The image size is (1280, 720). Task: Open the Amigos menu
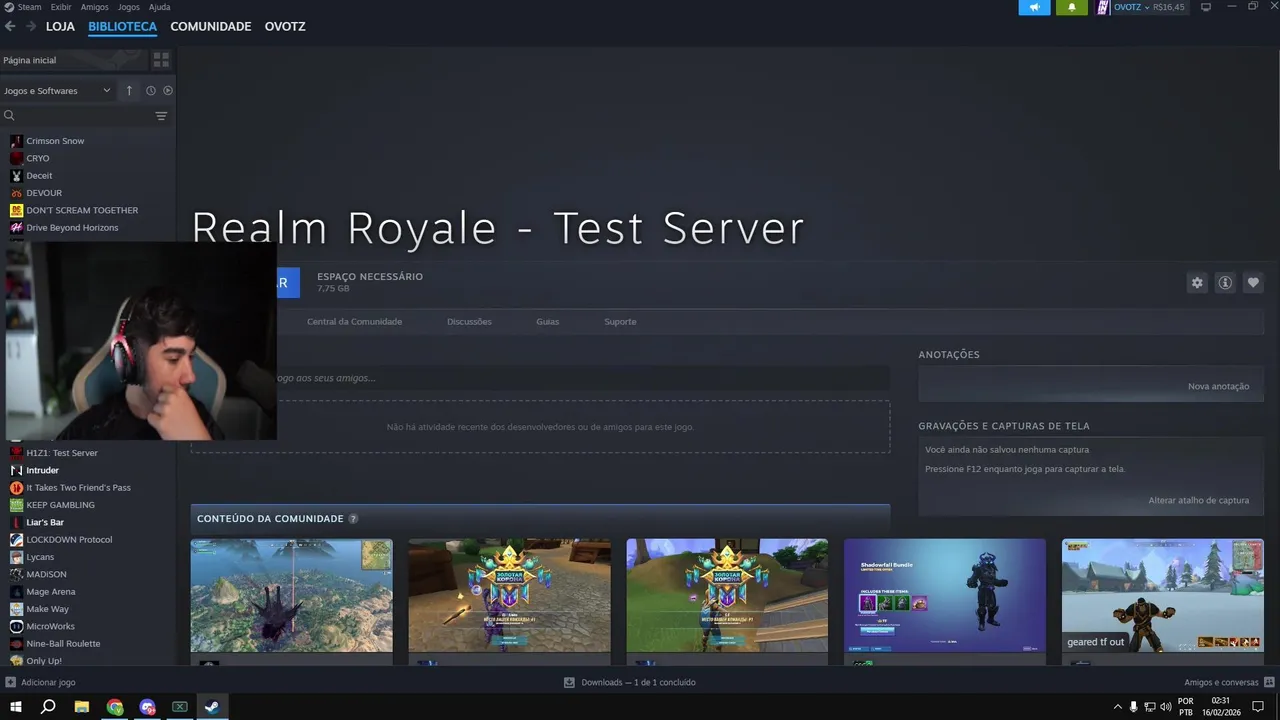pyautogui.click(x=95, y=7)
